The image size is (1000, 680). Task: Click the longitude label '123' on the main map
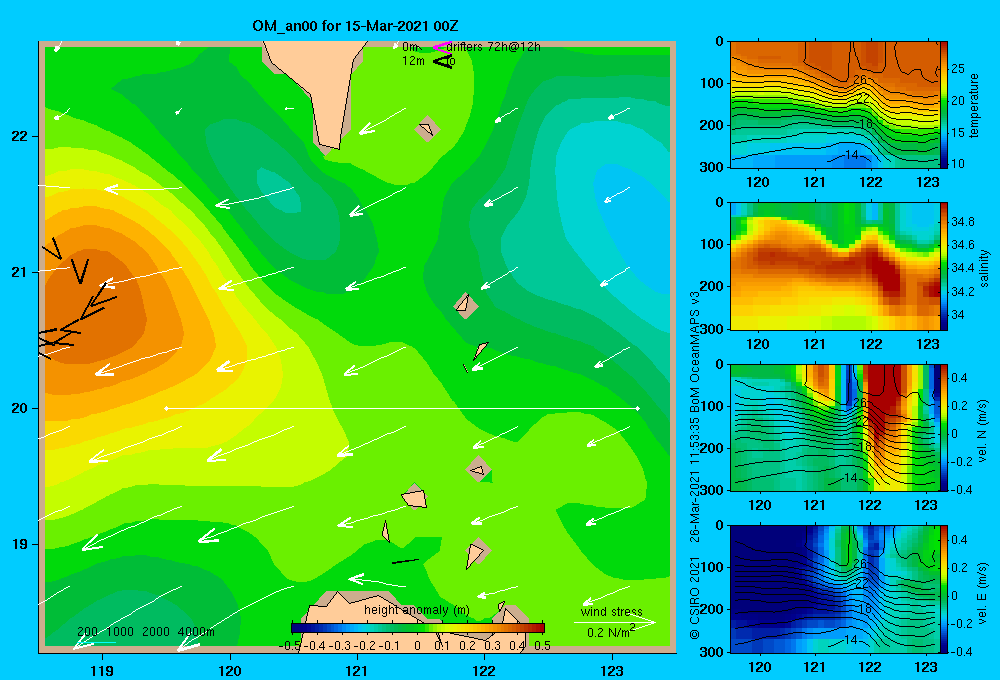[x=612, y=670]
